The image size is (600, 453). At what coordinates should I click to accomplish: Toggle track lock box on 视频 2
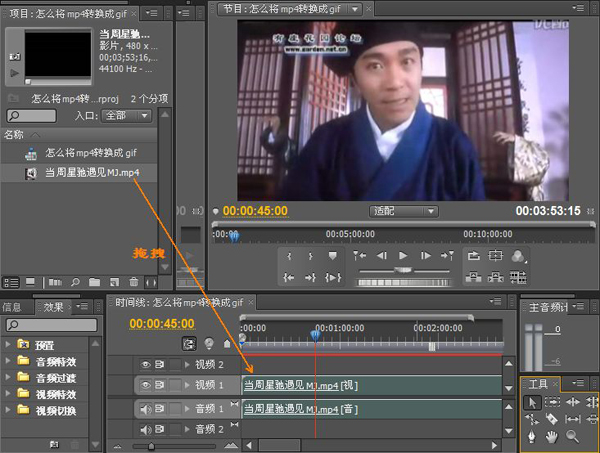pos(175,365)
